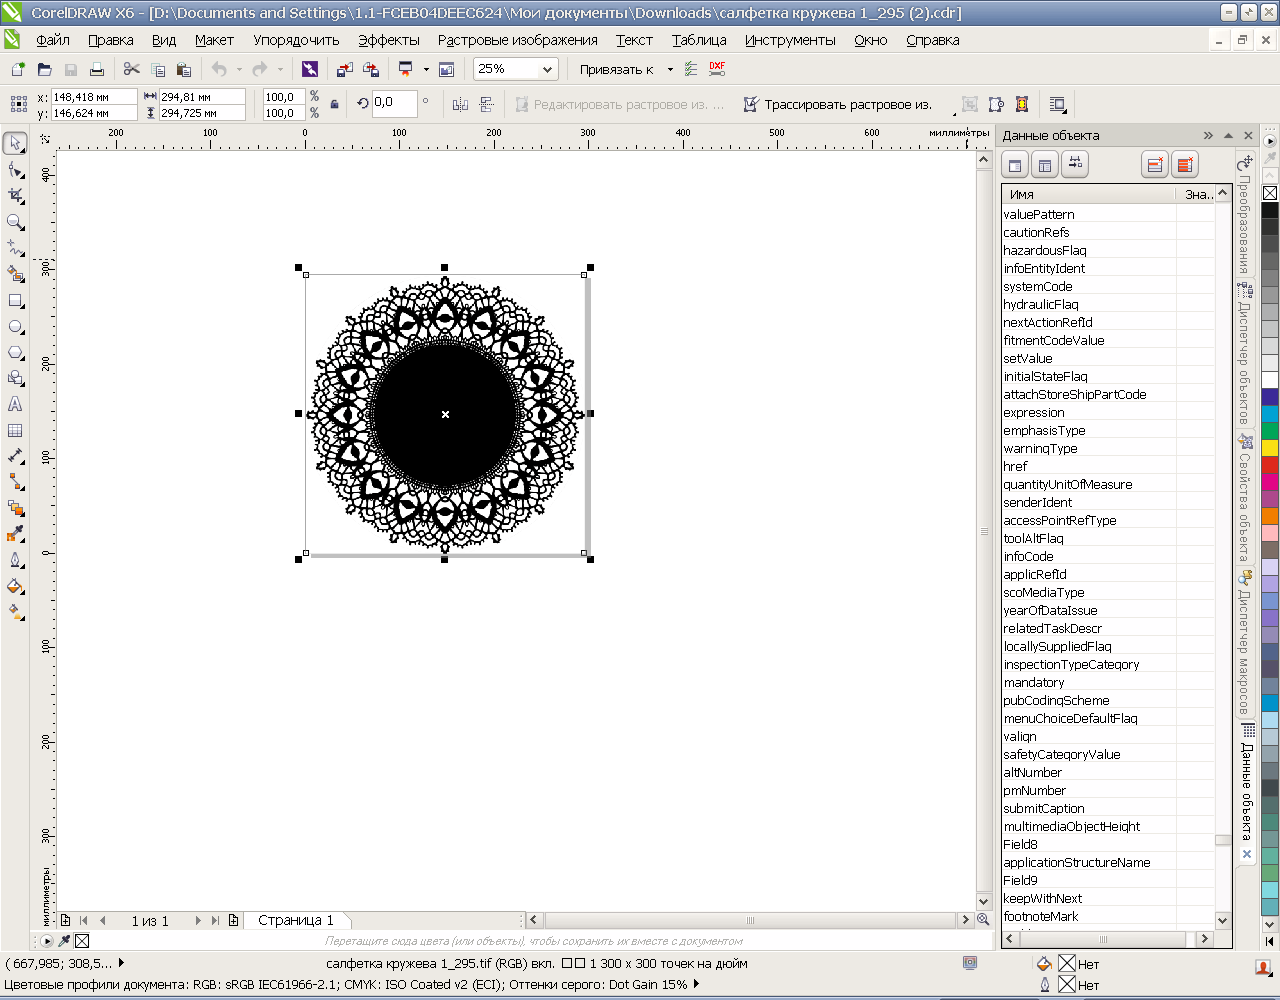Toggle the no-fill X swatch atop the palette
1280x1000 pixels.
tap(1270, 193)
